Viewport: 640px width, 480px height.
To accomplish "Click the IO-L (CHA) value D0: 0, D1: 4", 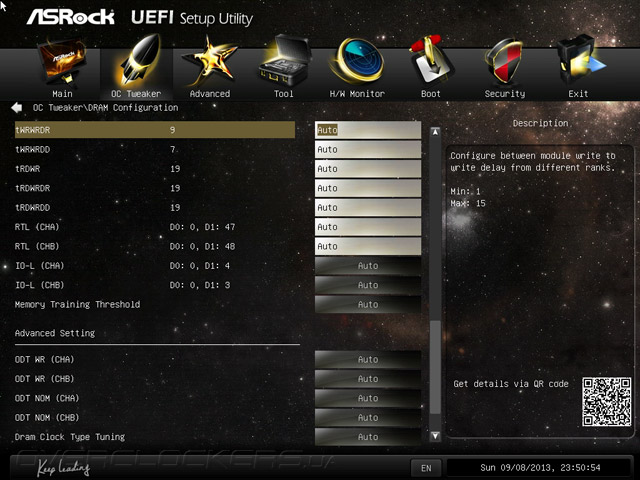I will (x=200, y=266).
